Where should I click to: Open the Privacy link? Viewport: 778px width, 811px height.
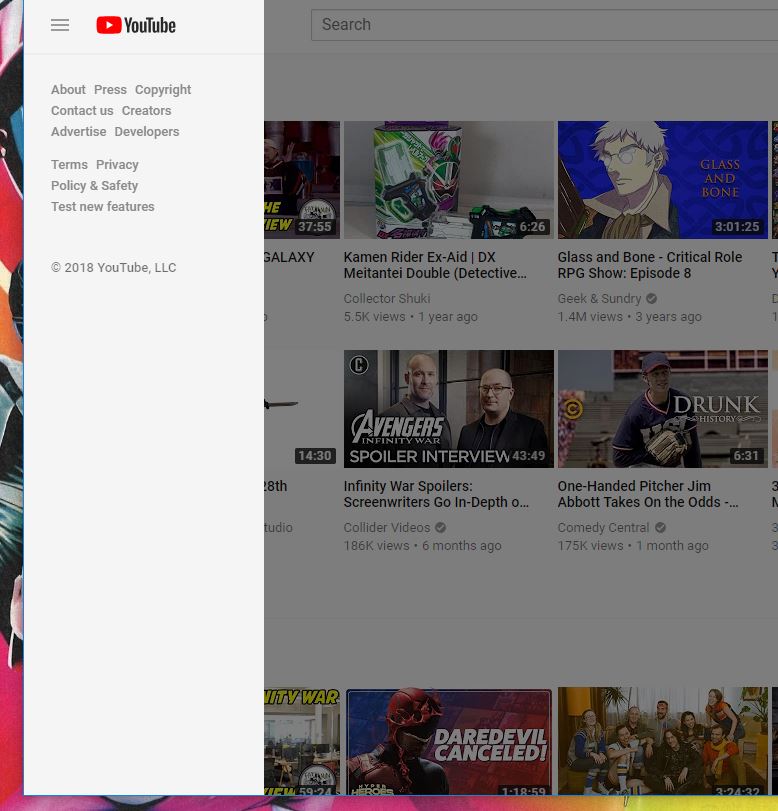(x=117, y=164)
